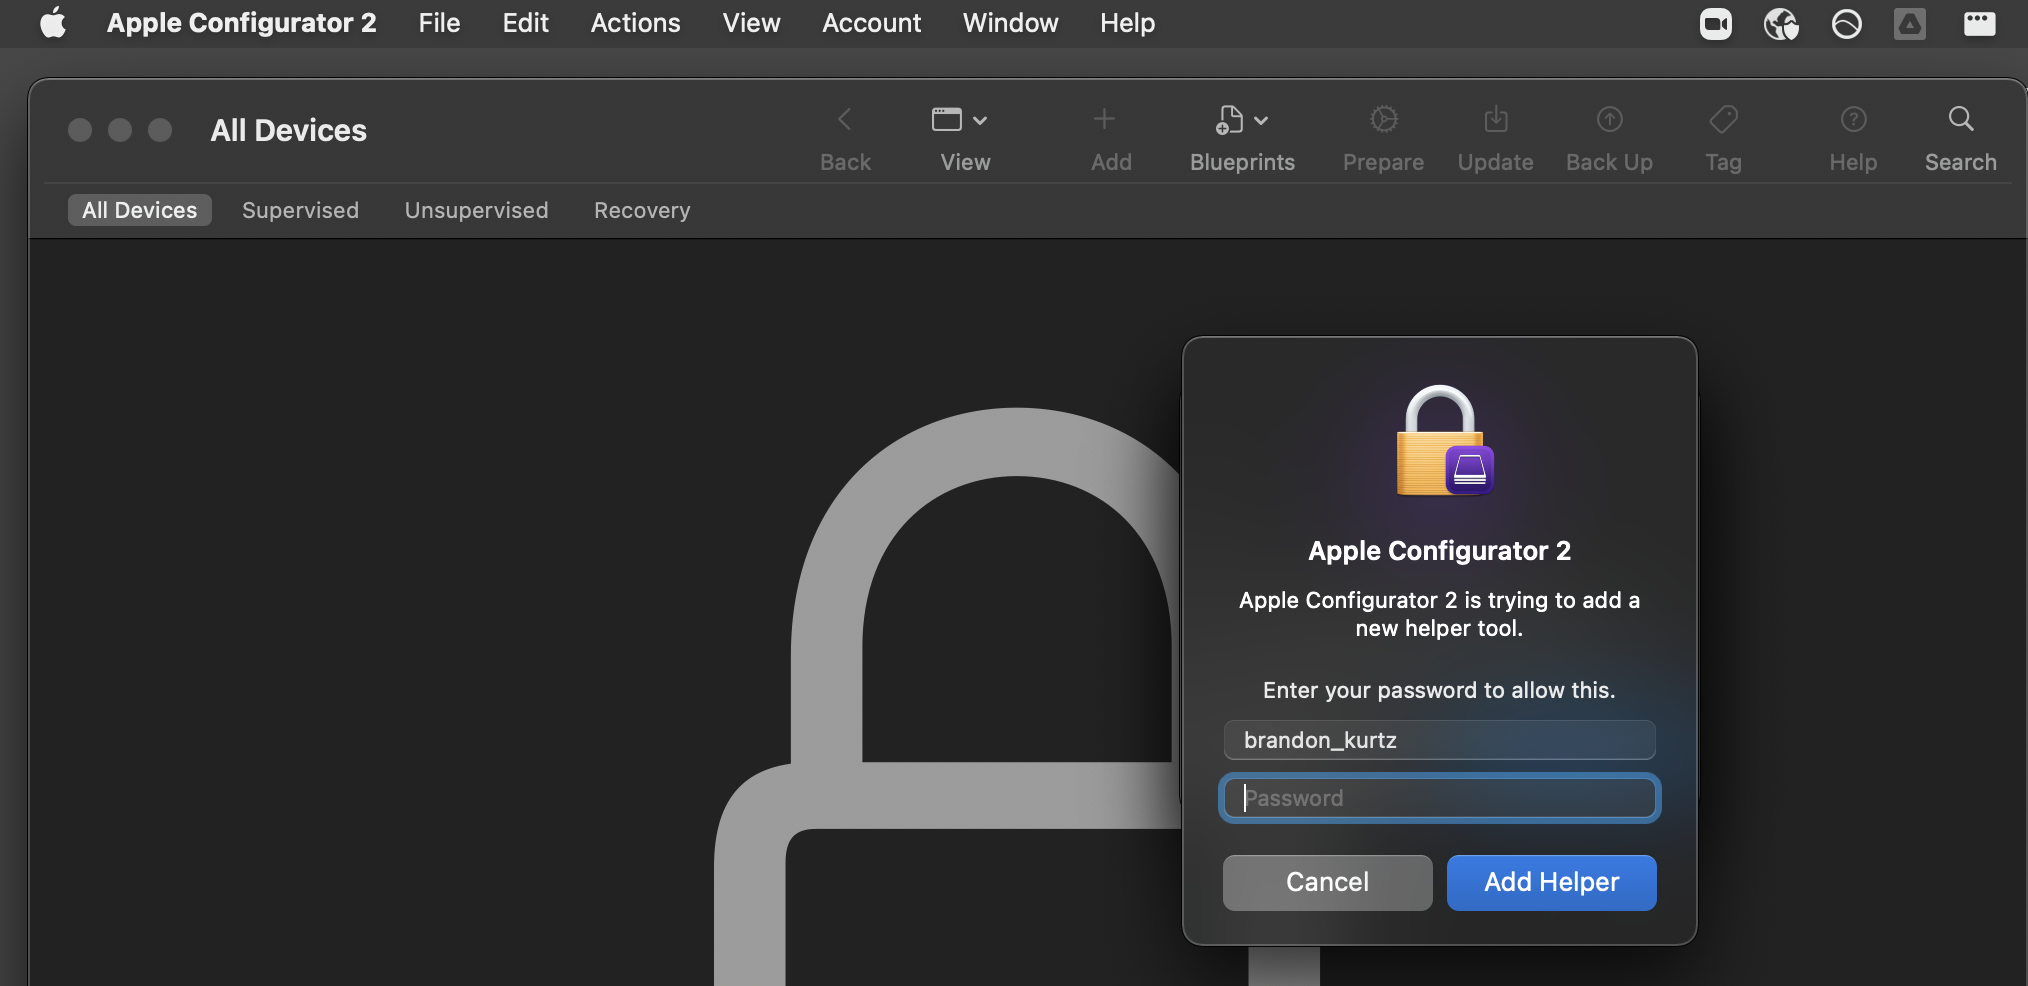Click the Back toolbar arrow

pos(845,120)
